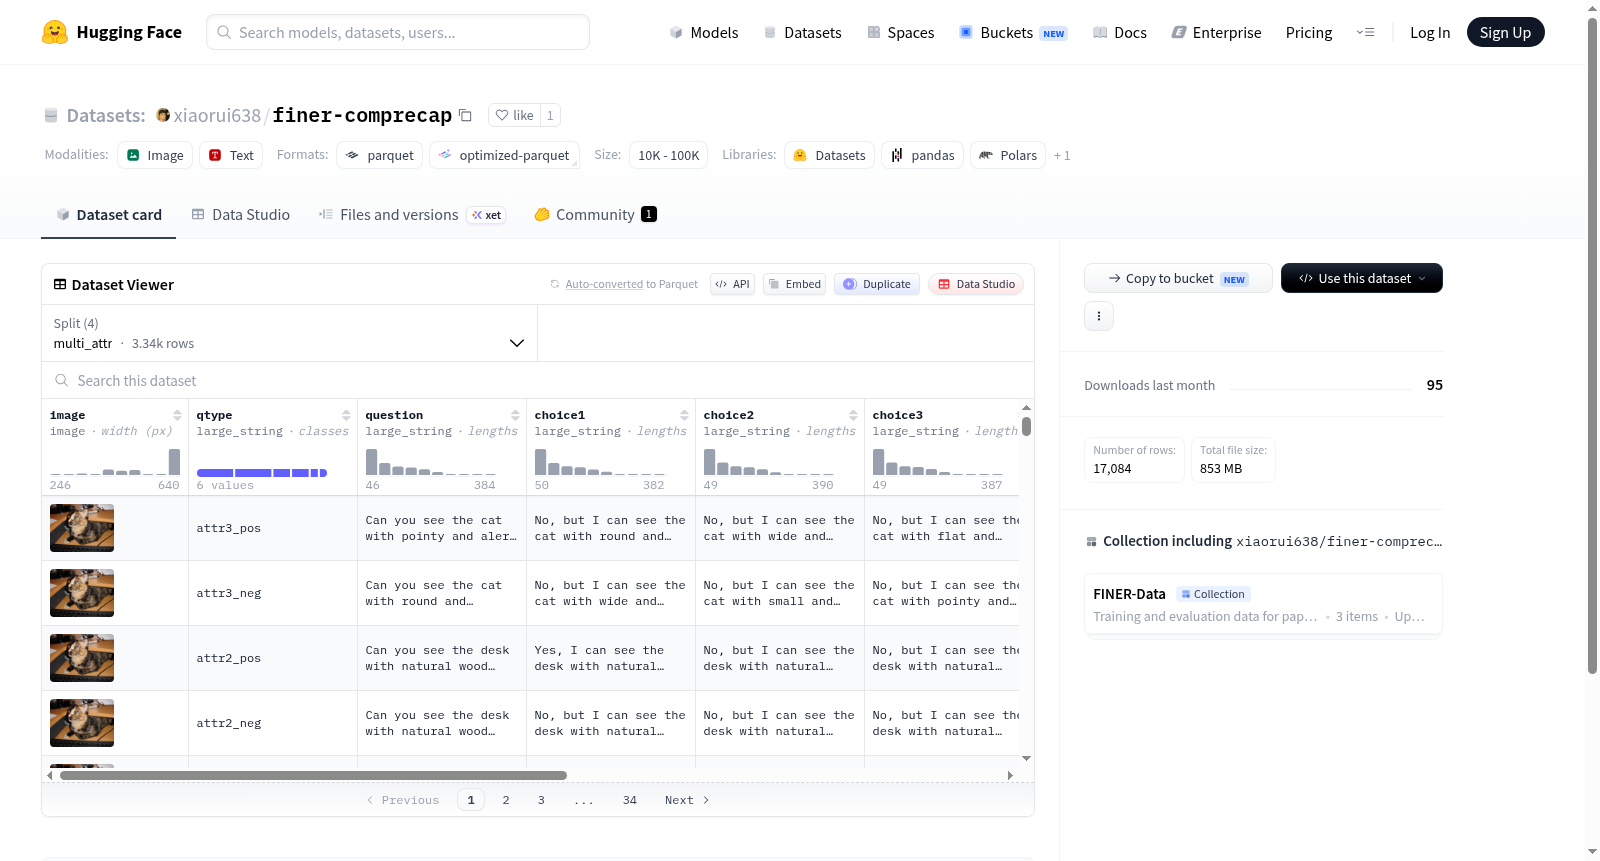Sort the image column
Screen dimensions: 1600x861
point(177,415)
